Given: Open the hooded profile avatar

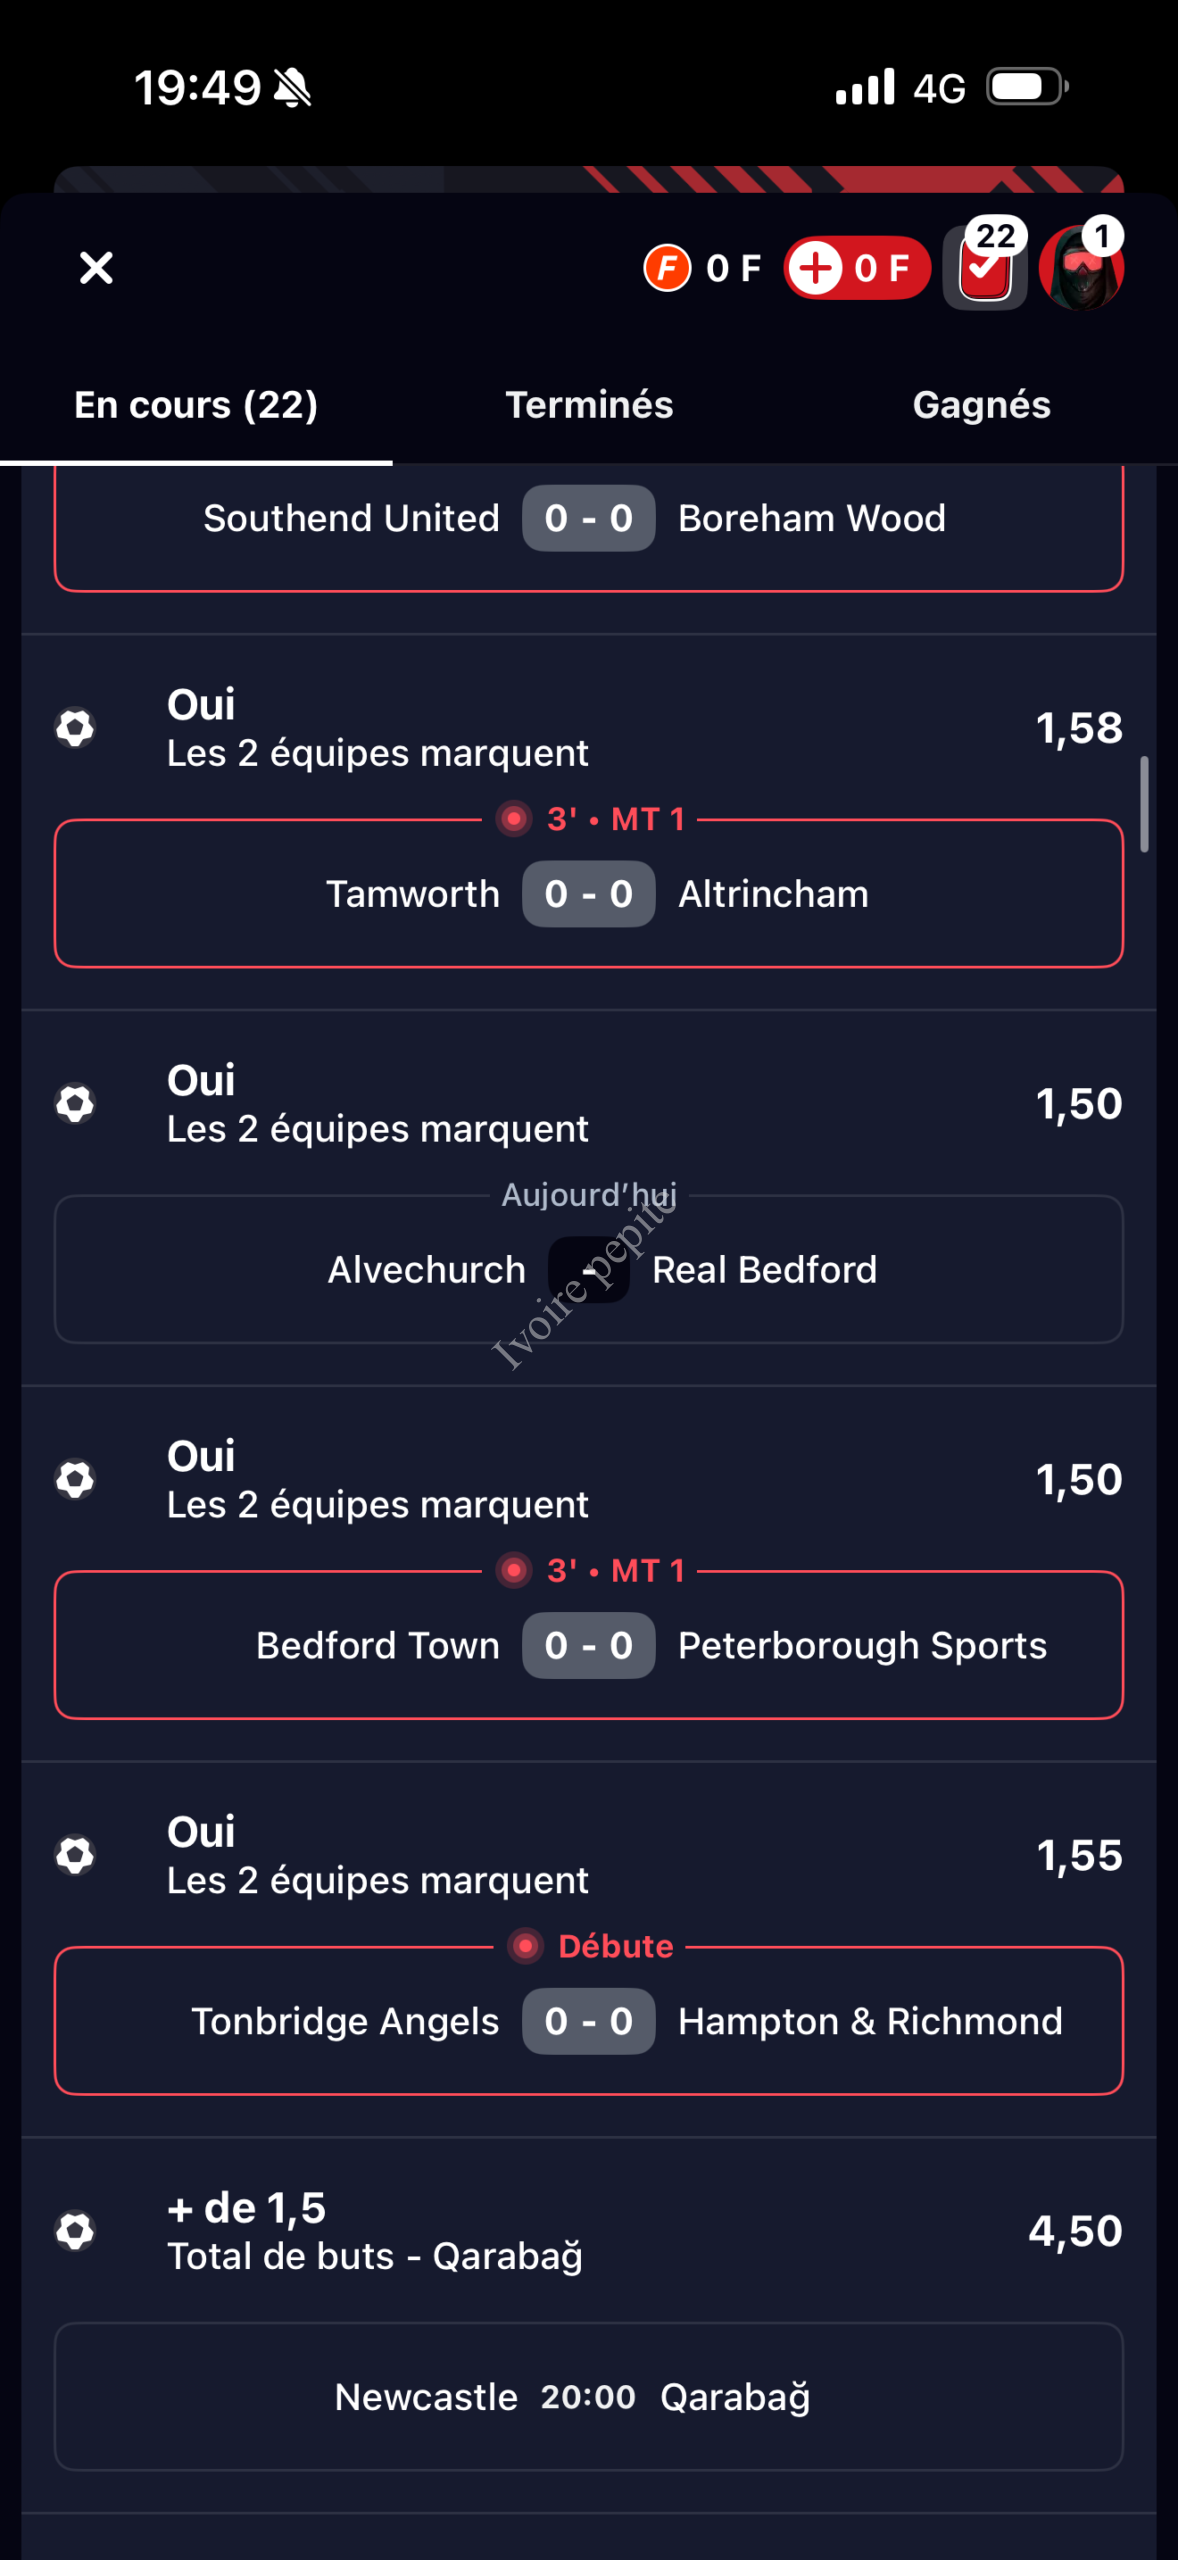Looking at the screenshot, I should click(1081, 268).
